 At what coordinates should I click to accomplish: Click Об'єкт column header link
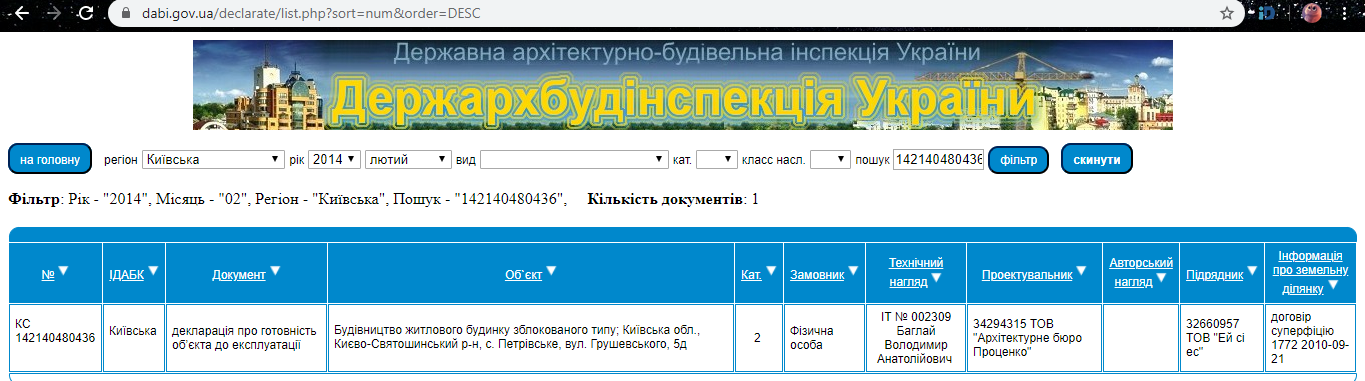[523, 274]
